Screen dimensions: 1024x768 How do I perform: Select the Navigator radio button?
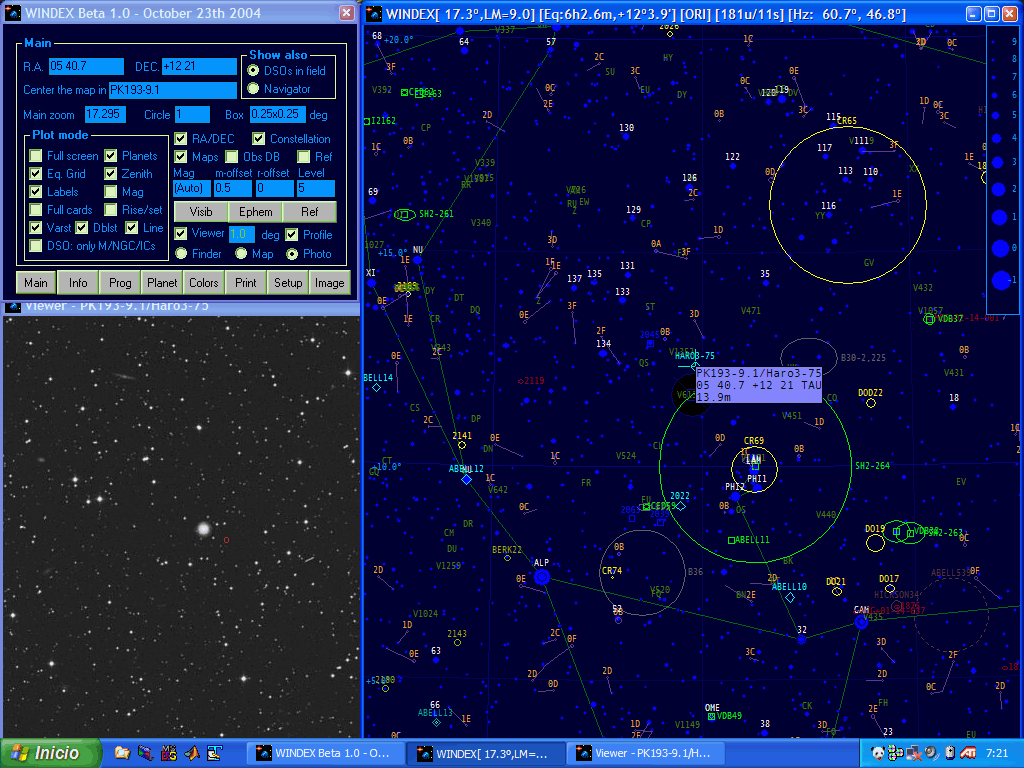pos(253,88)
